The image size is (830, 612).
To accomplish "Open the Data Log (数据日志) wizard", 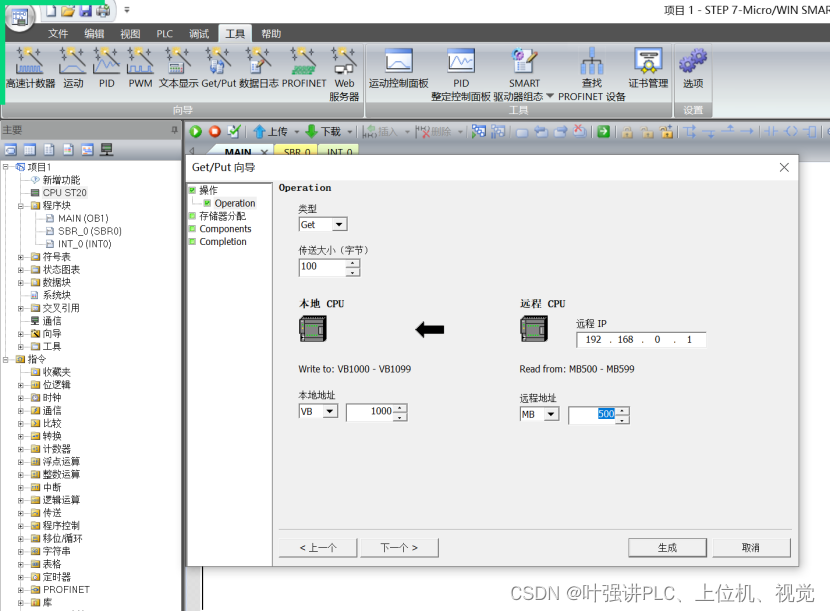I will click(x=258, y=67).
